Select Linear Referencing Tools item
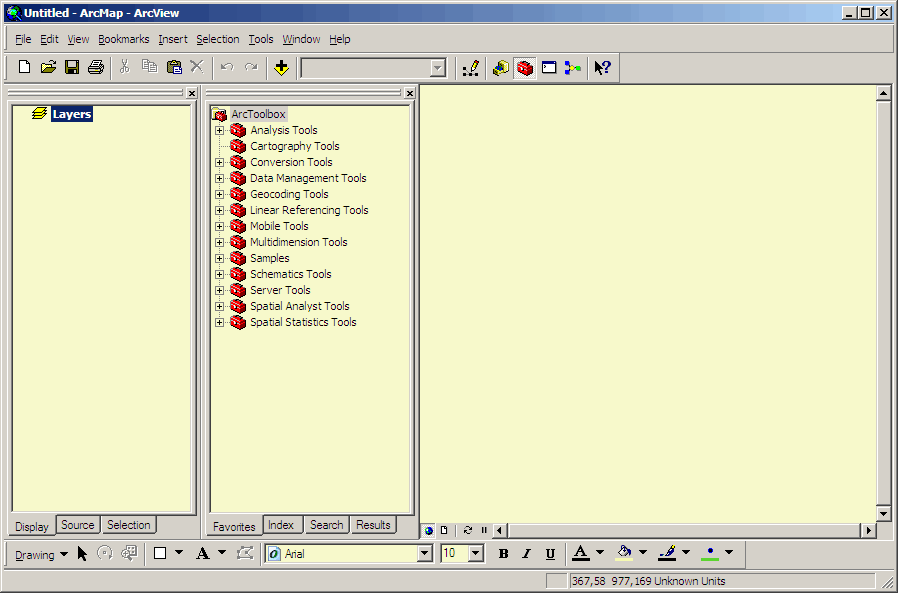 [309, 210]
